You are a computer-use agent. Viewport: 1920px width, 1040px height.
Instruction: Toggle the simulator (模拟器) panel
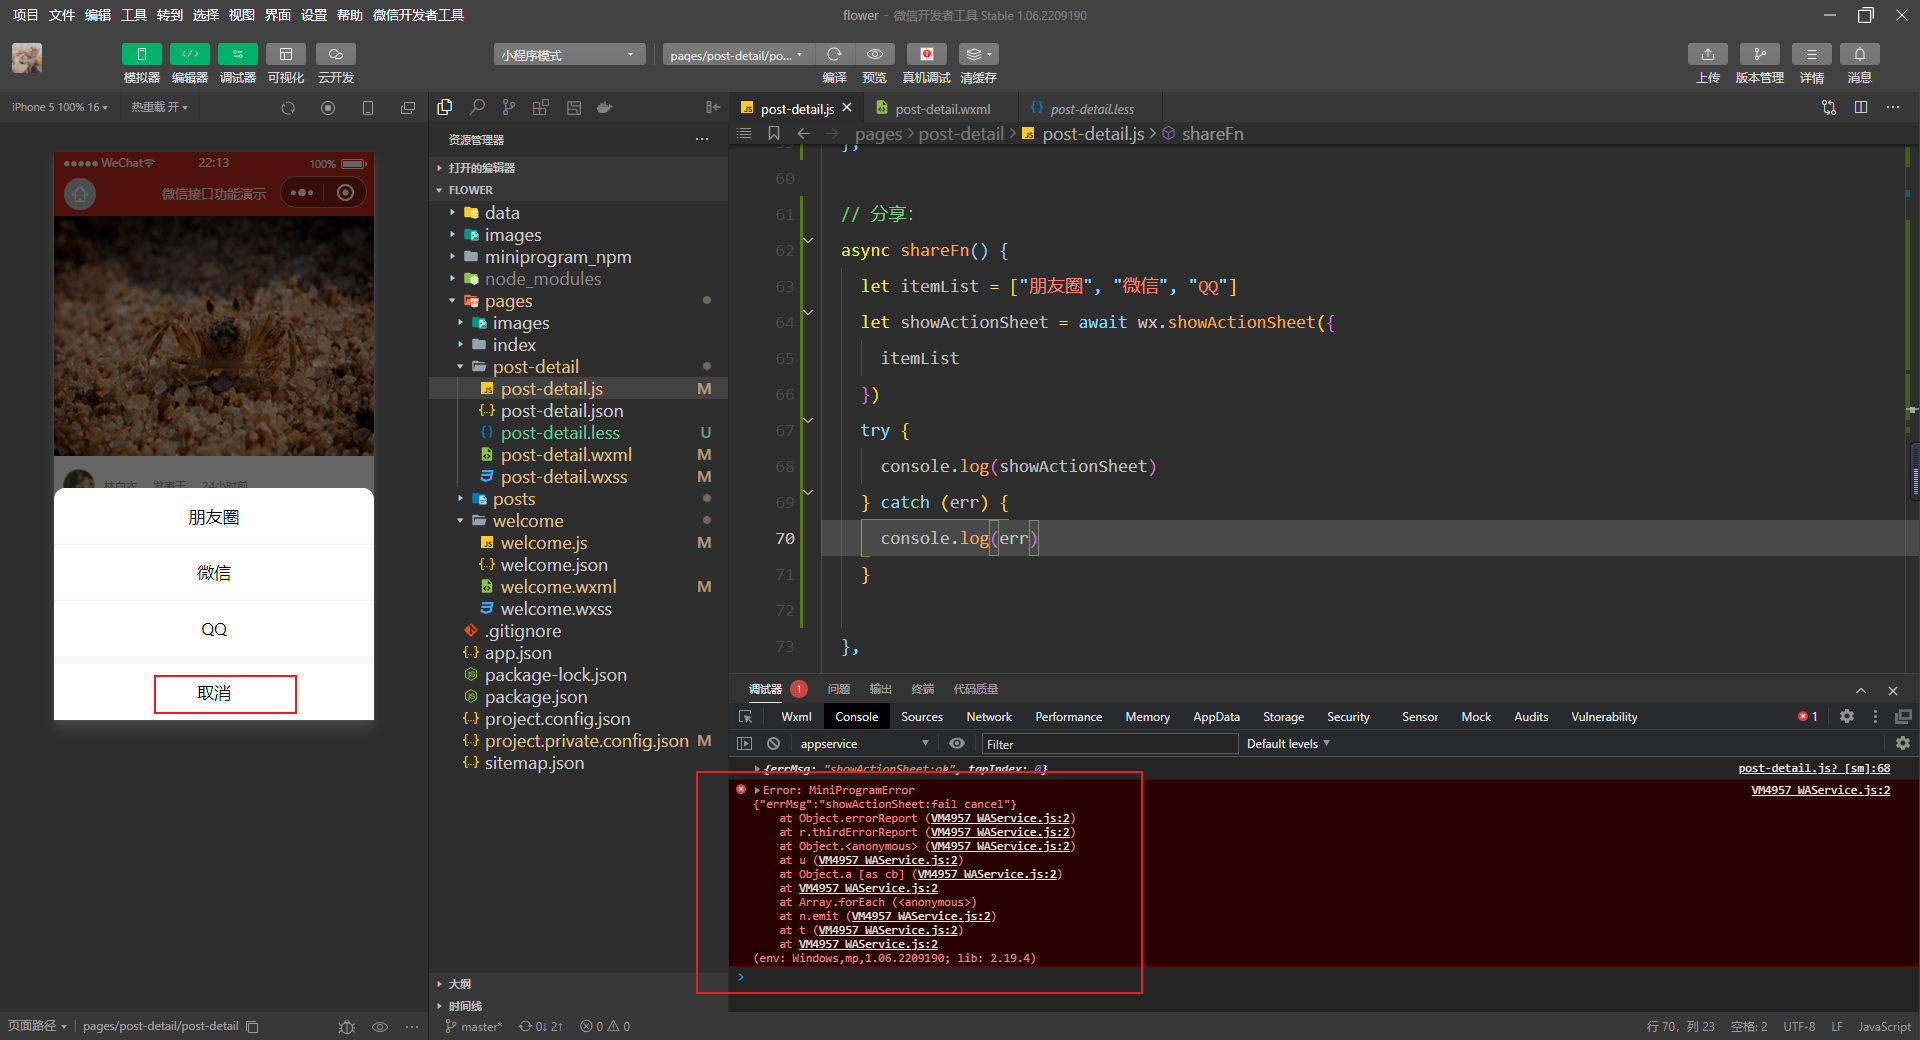141,54
